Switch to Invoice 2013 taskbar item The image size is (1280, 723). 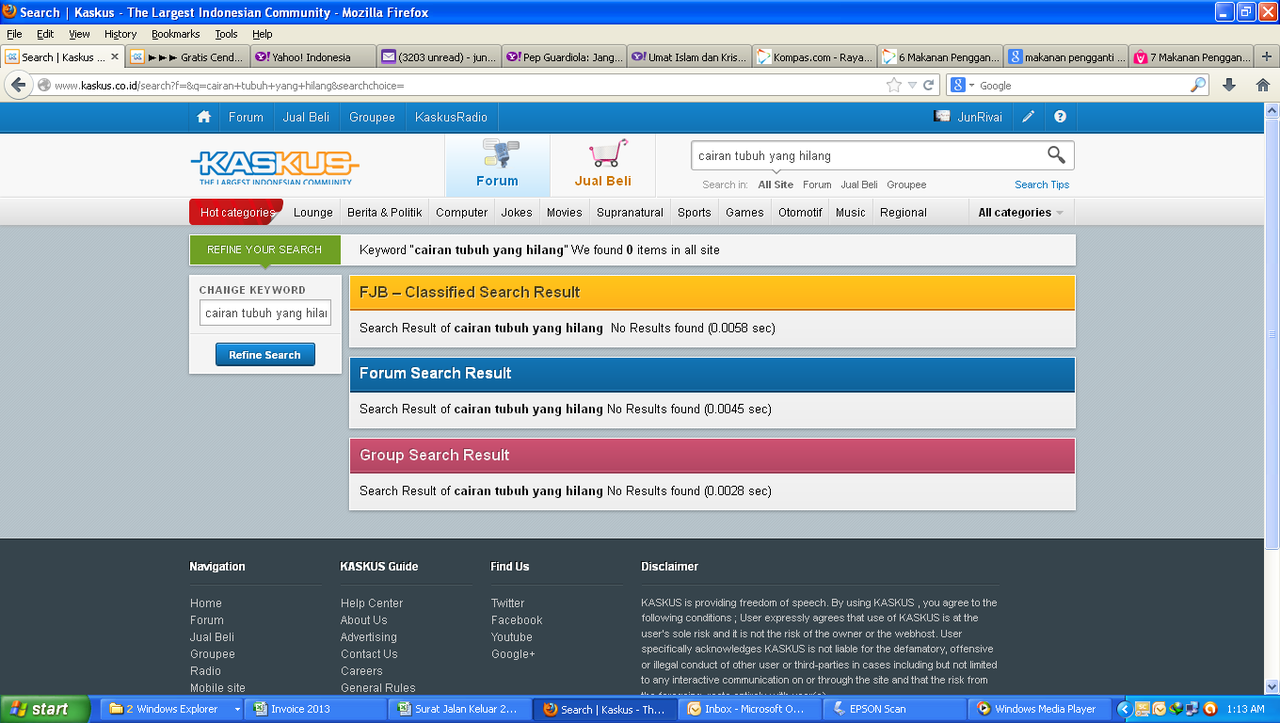tap(315, 709)
